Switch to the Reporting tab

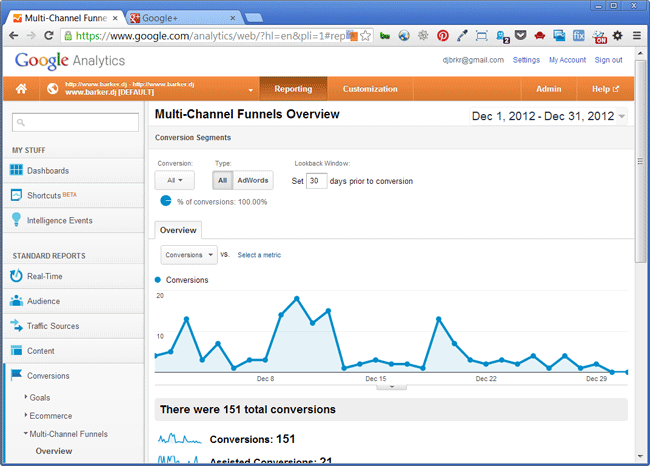(293, 89)
